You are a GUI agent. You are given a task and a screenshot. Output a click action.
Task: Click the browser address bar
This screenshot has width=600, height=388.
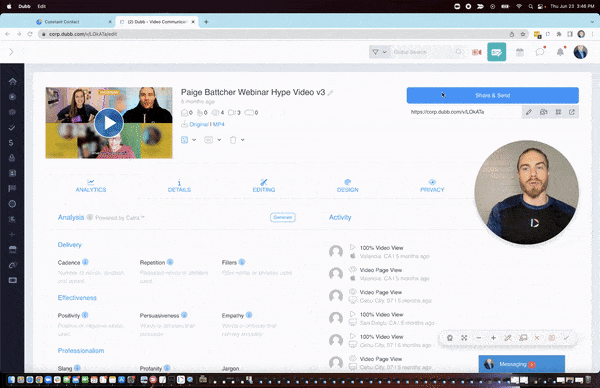click(x=283, y=34)
